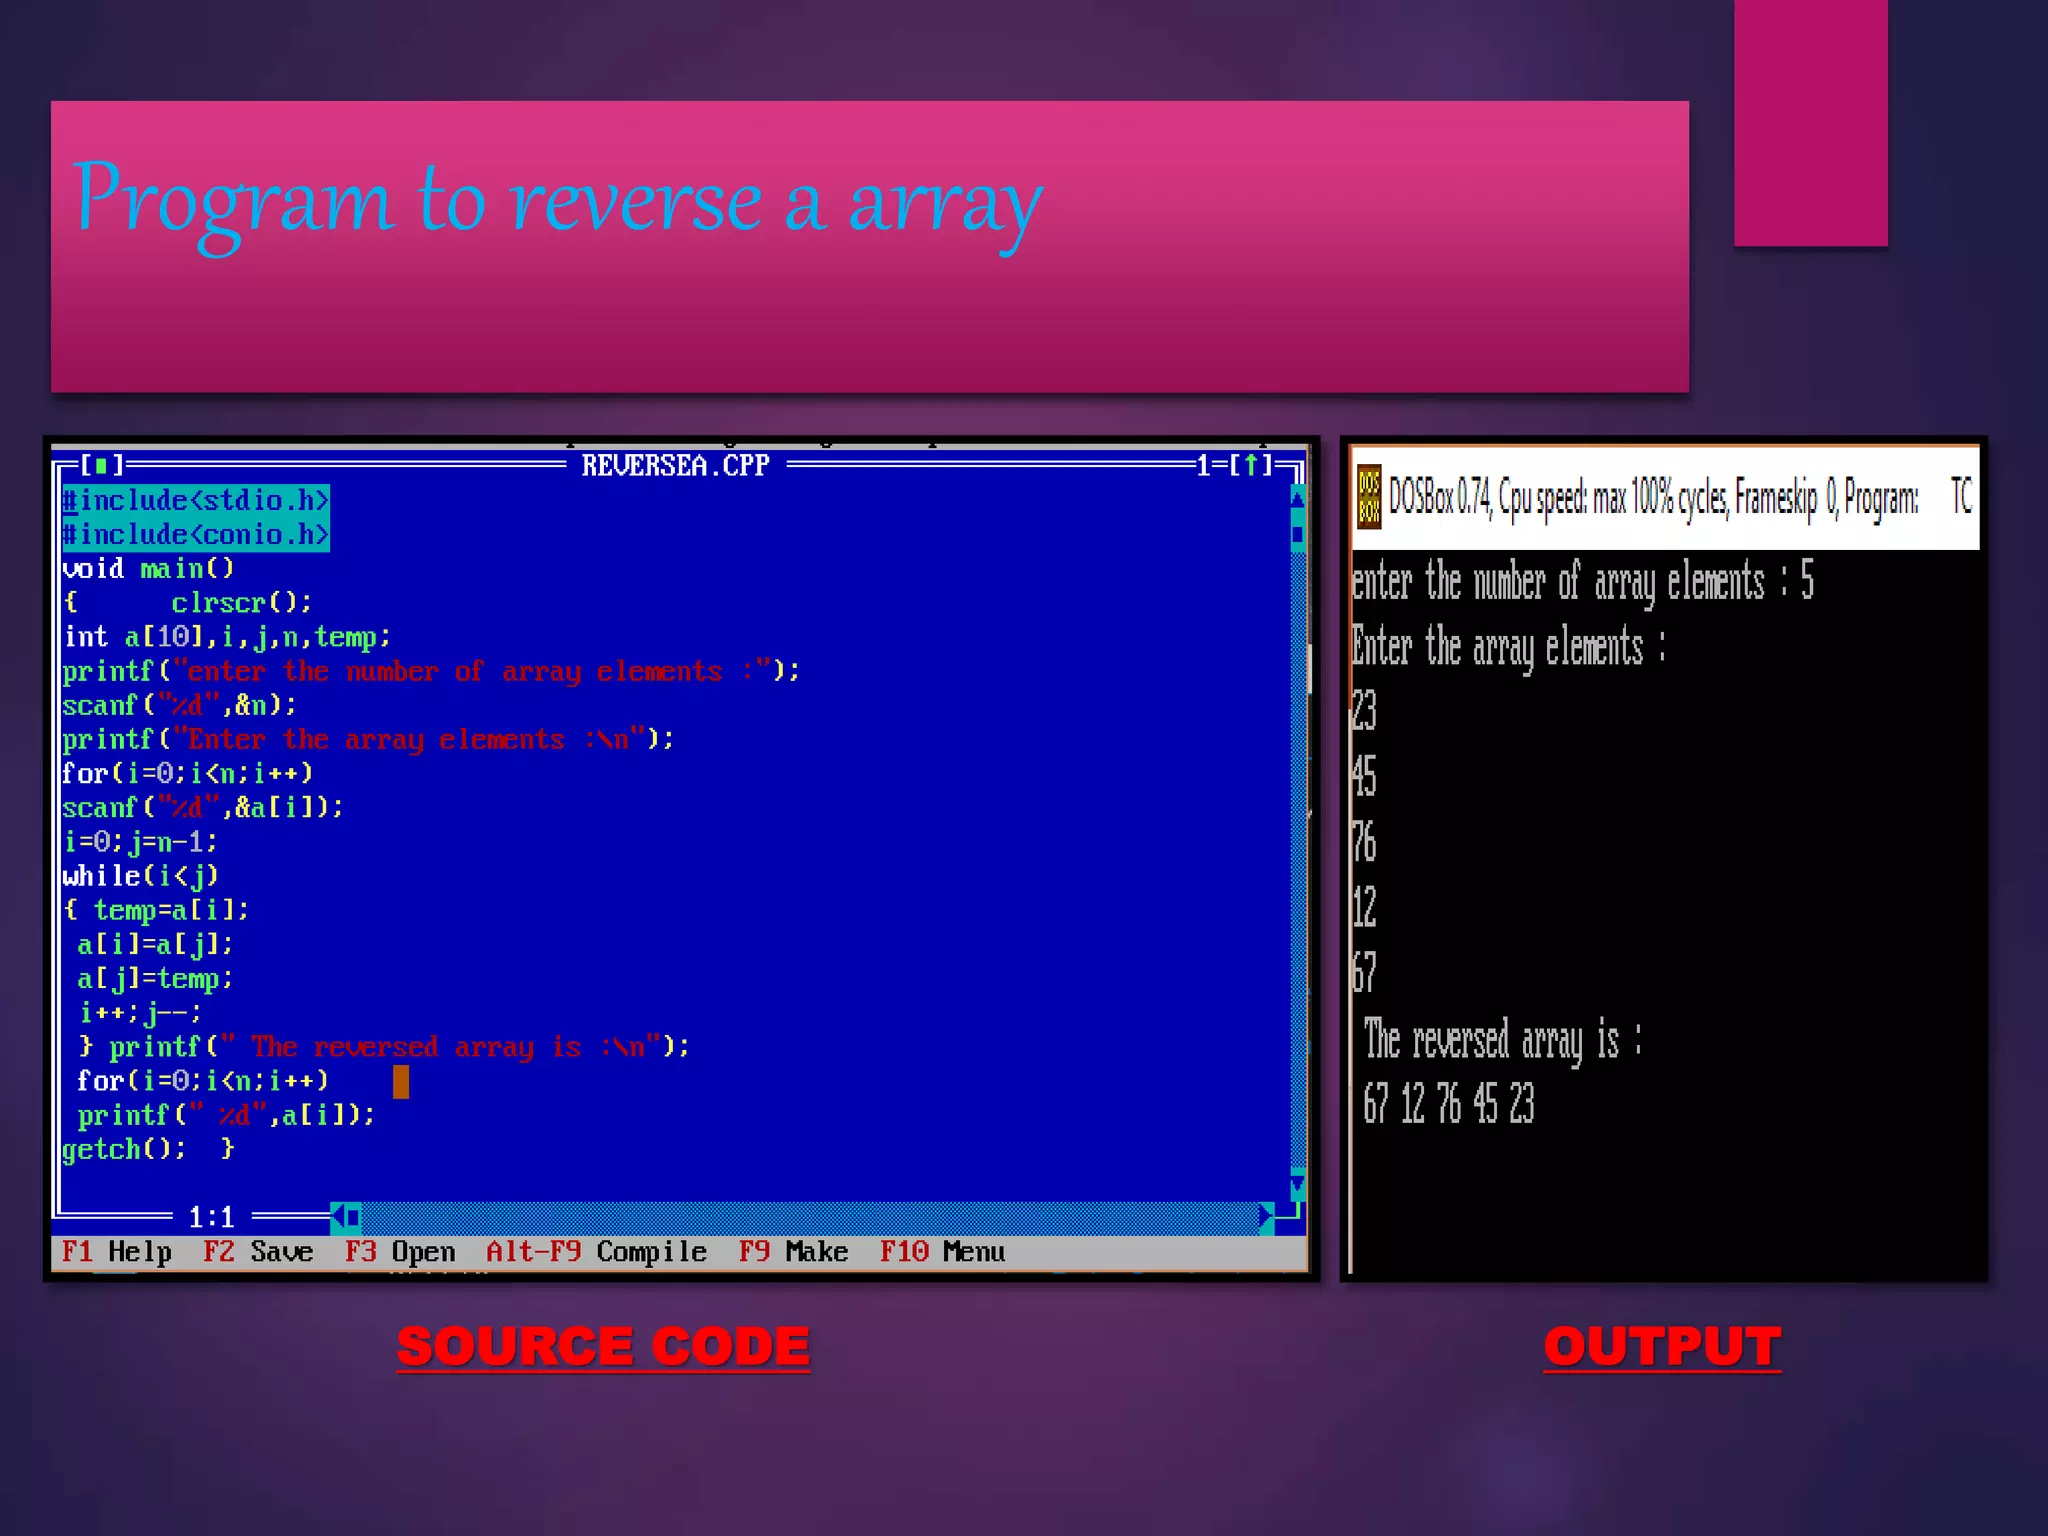Click the scanf("%d",&a[i]); line
The height and width of the screenshot is (1536, 2048).
pyautogui.click(x=203, y=807)
